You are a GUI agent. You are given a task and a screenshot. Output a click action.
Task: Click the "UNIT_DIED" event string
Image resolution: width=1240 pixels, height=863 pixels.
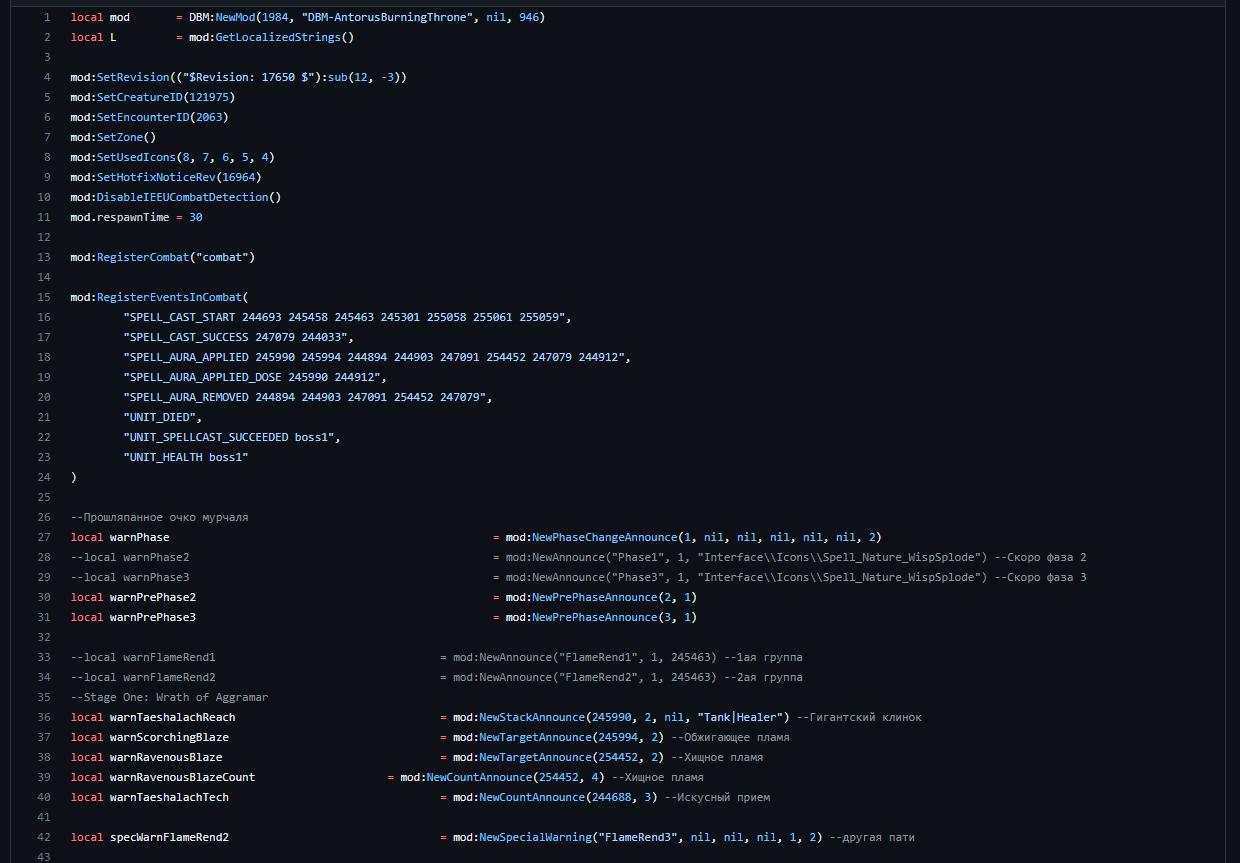click(x=160, y=417)
